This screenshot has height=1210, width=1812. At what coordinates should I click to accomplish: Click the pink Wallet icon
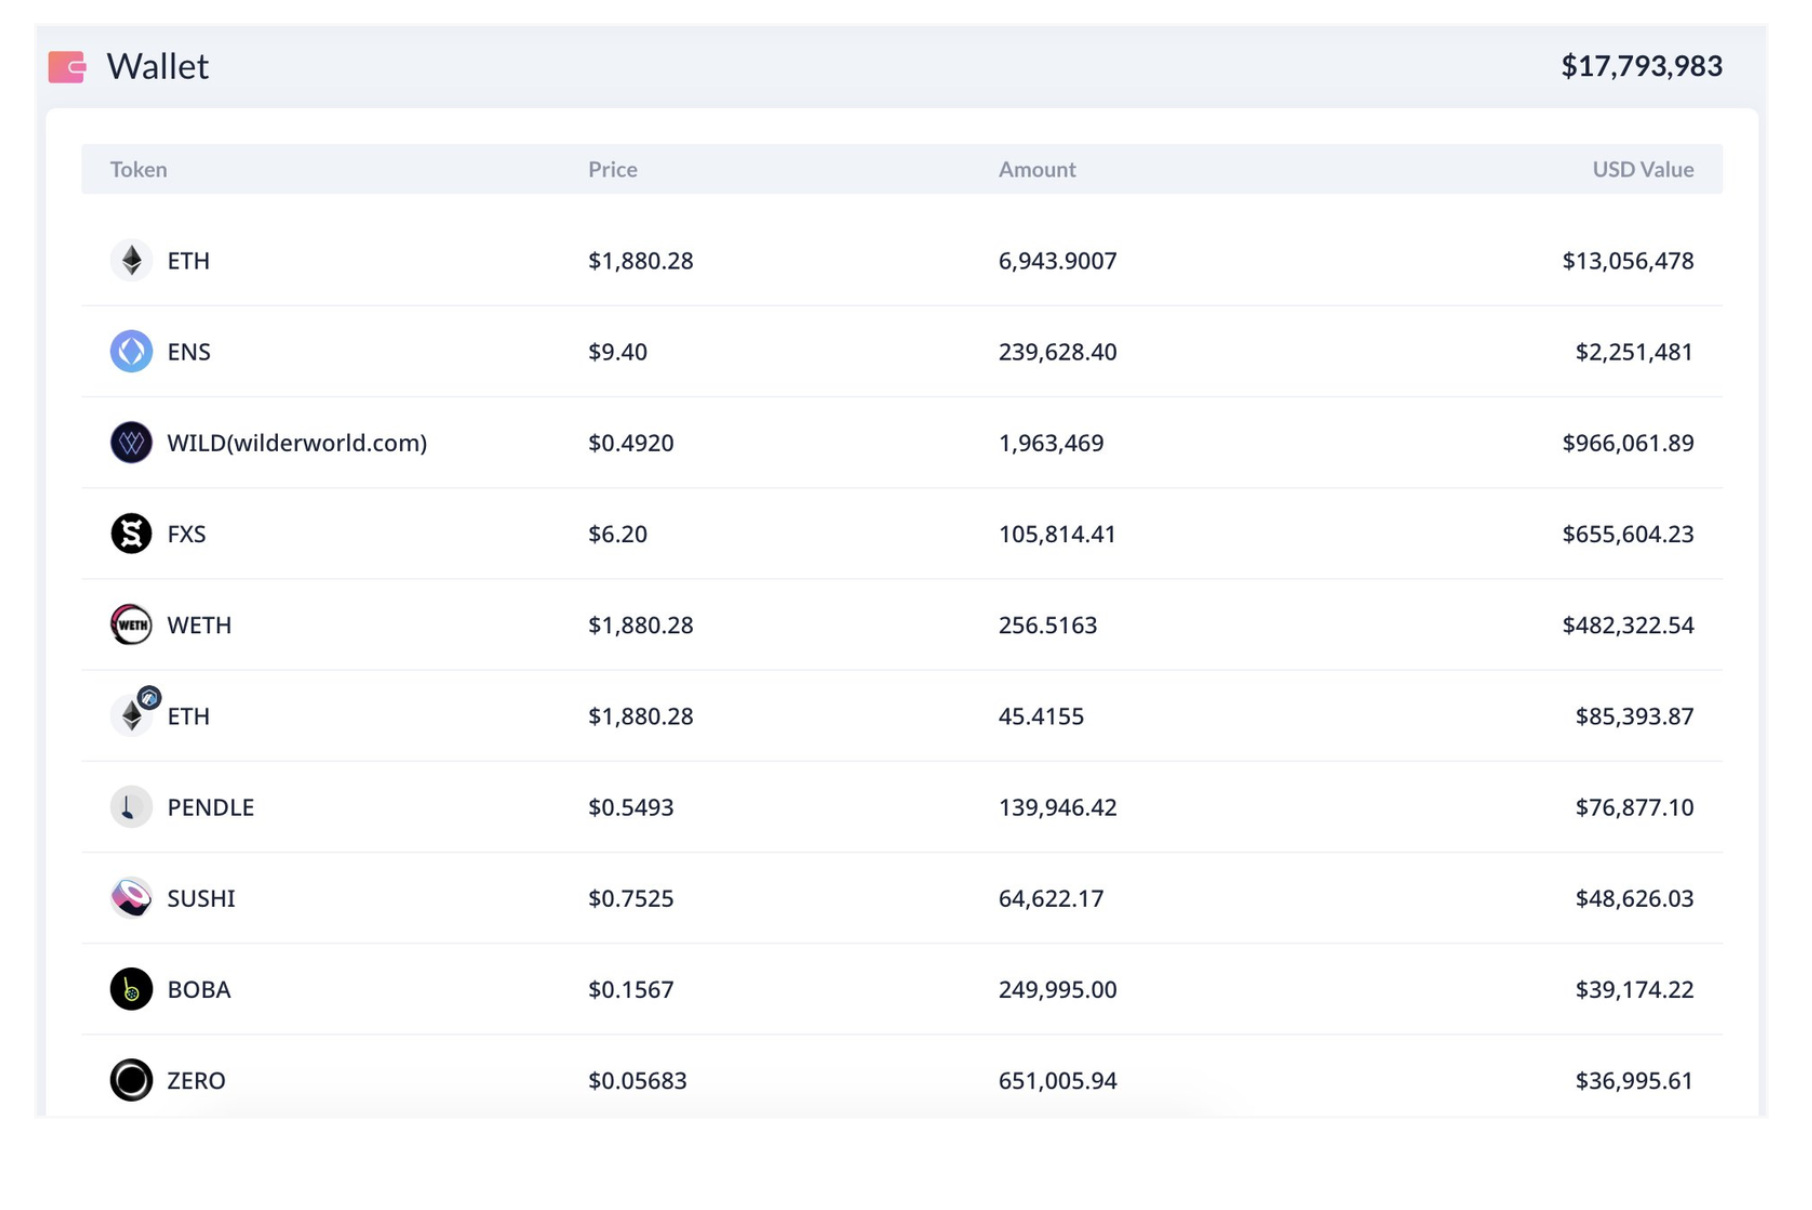pyautogui.click(x=67, y=67)
